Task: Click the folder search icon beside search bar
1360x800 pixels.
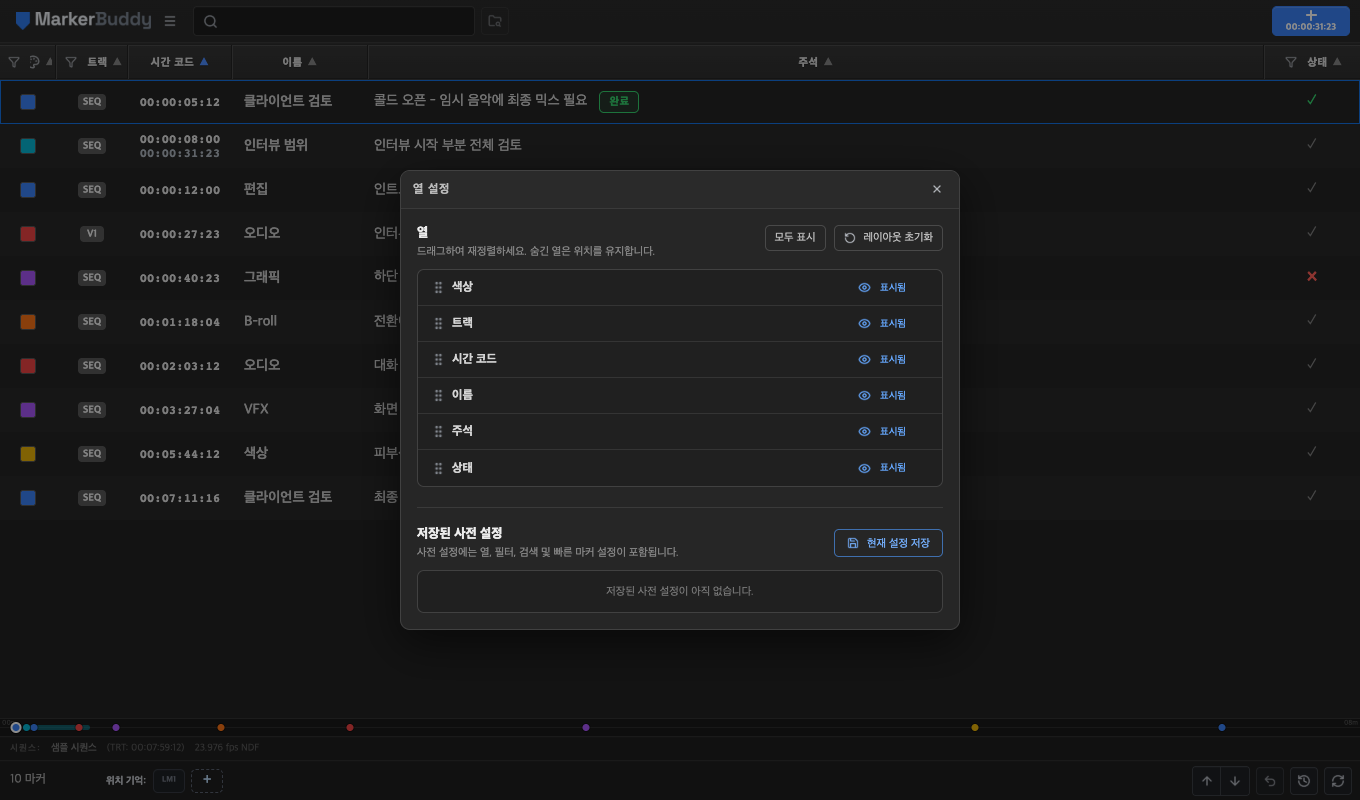Action: (x=494, y=21)
